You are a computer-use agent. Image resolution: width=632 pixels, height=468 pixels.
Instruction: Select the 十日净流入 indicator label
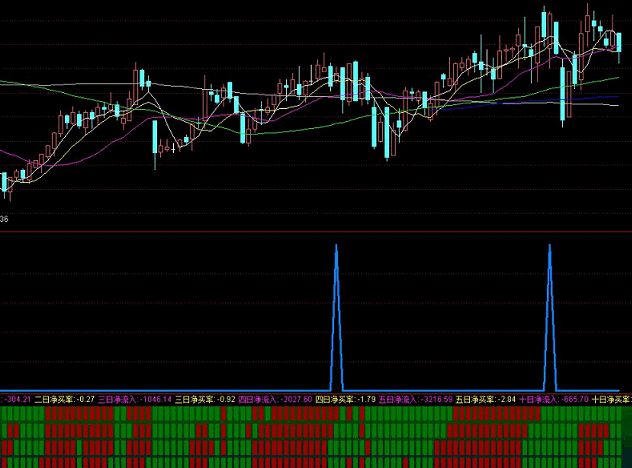click(537, 398)
